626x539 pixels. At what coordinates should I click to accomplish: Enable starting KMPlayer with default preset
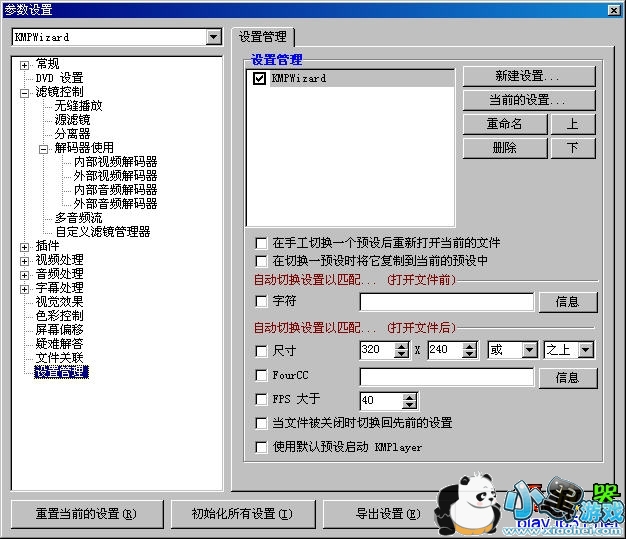261,447
